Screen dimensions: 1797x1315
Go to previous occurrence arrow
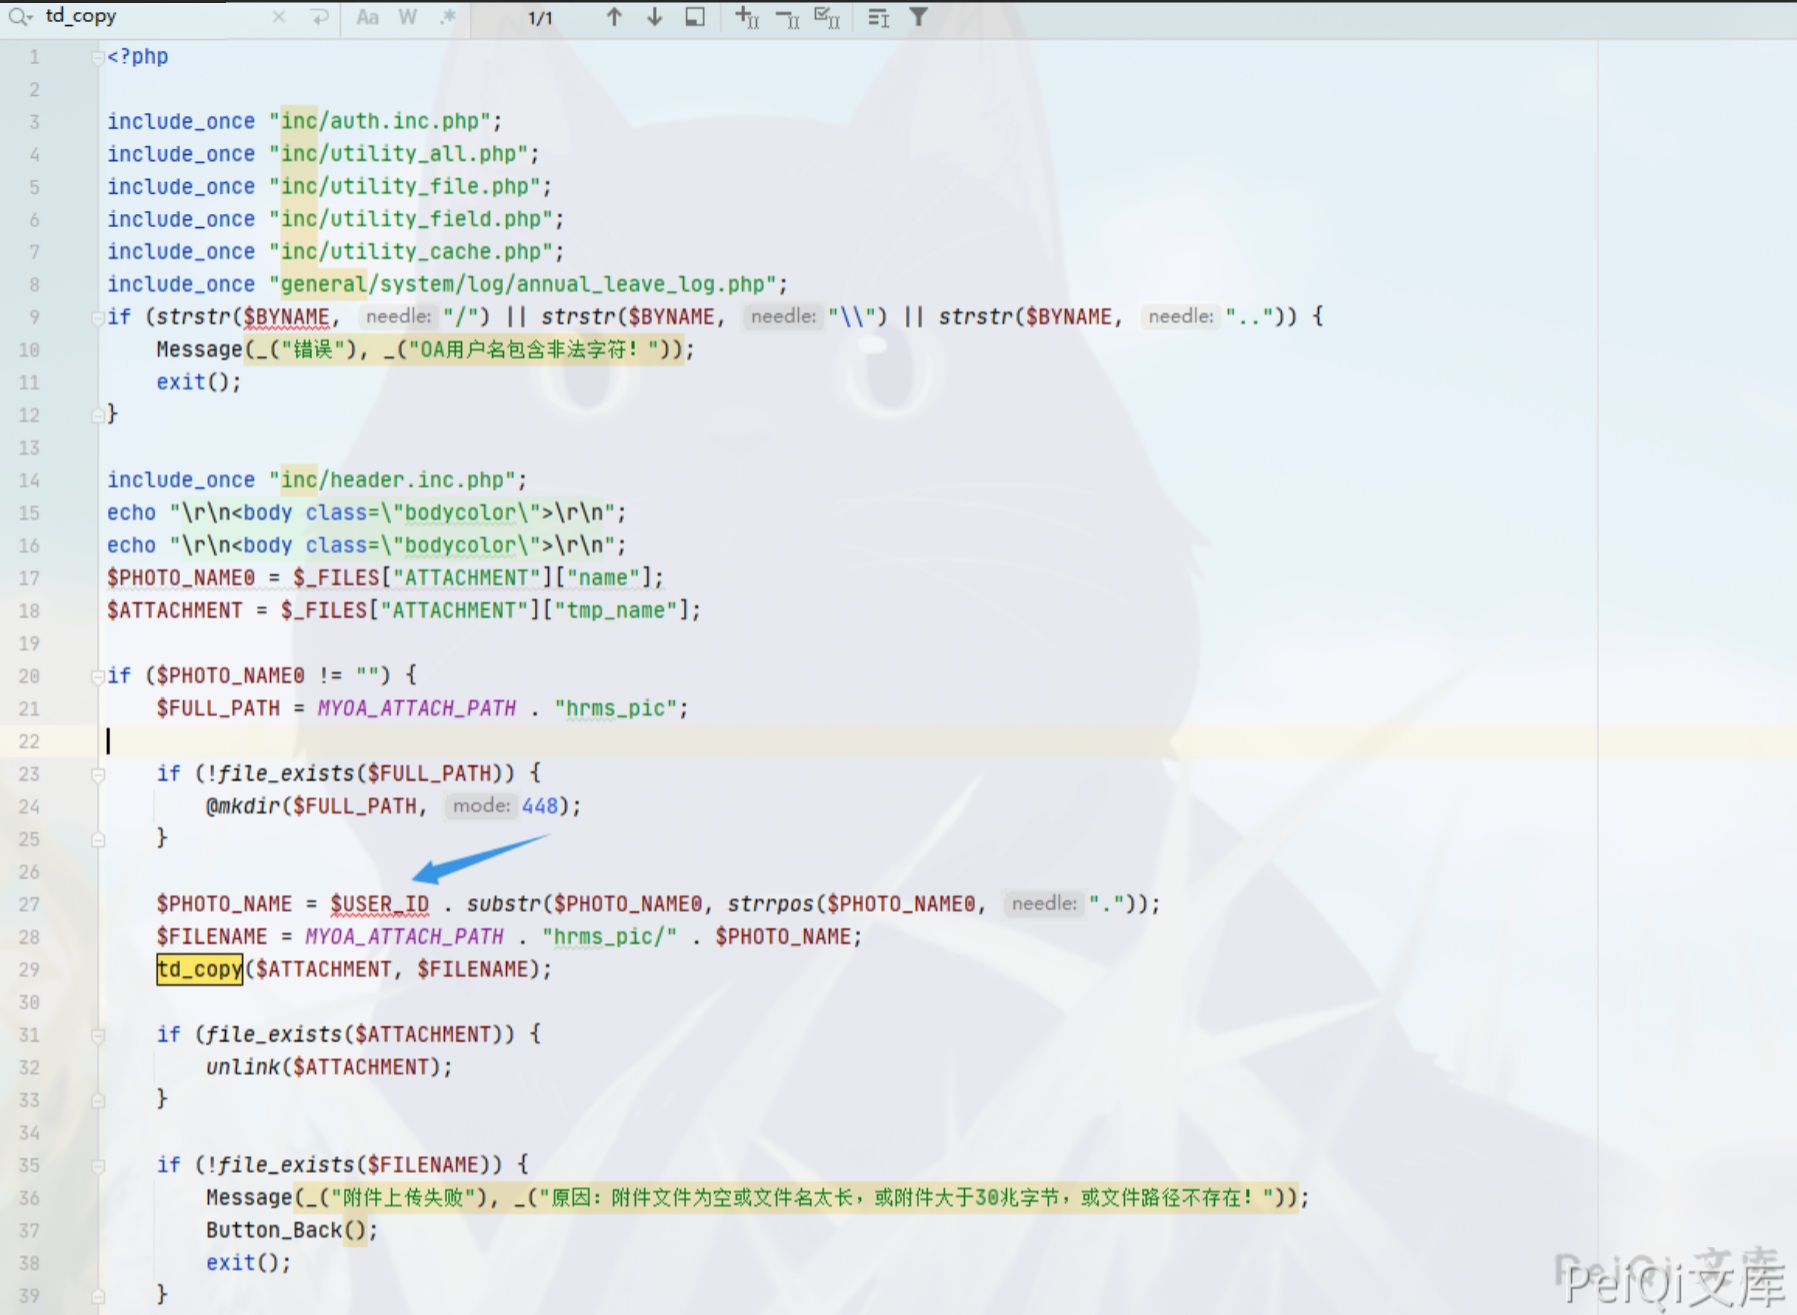(x=614, y=17)
